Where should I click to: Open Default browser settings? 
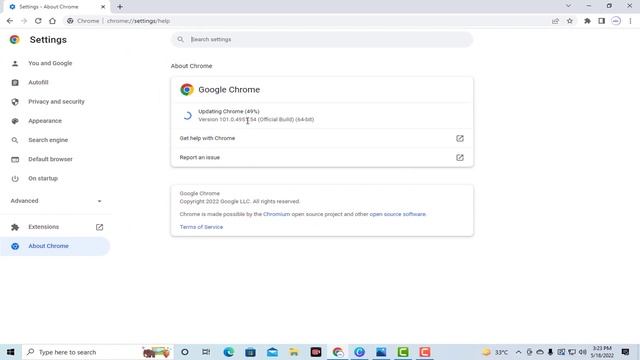50,159
